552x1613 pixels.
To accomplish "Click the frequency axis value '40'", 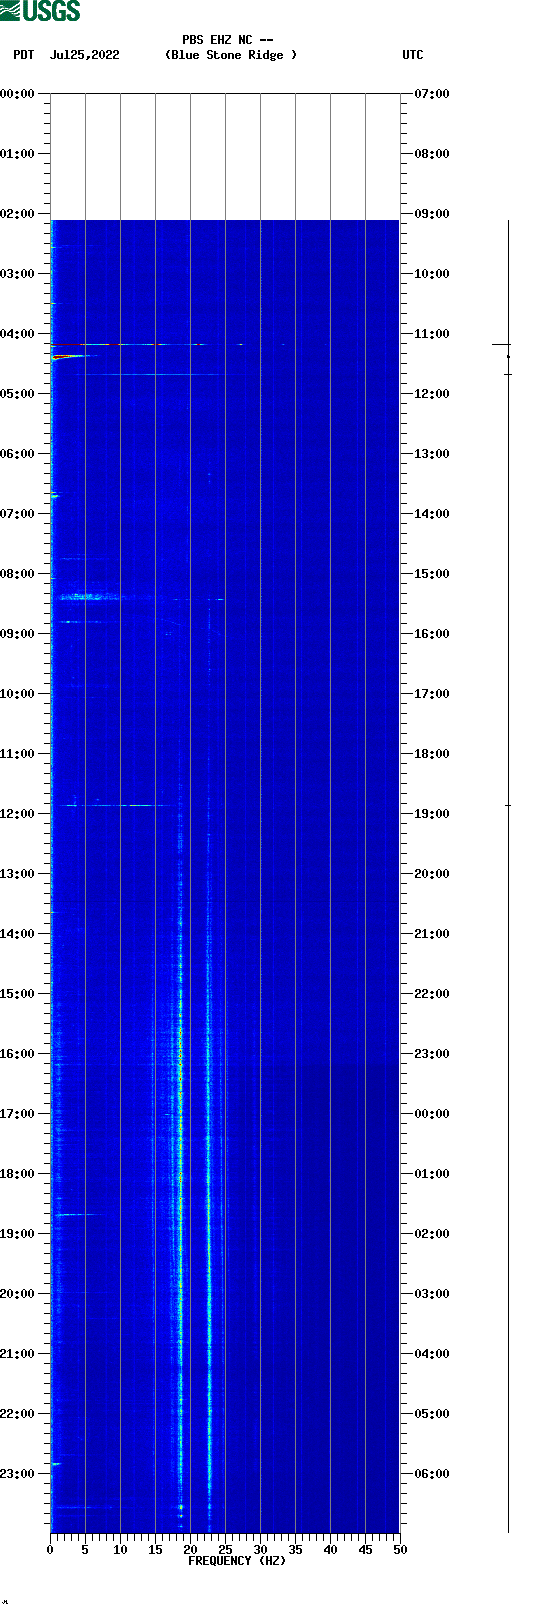I will click(x=330, y=1550).
